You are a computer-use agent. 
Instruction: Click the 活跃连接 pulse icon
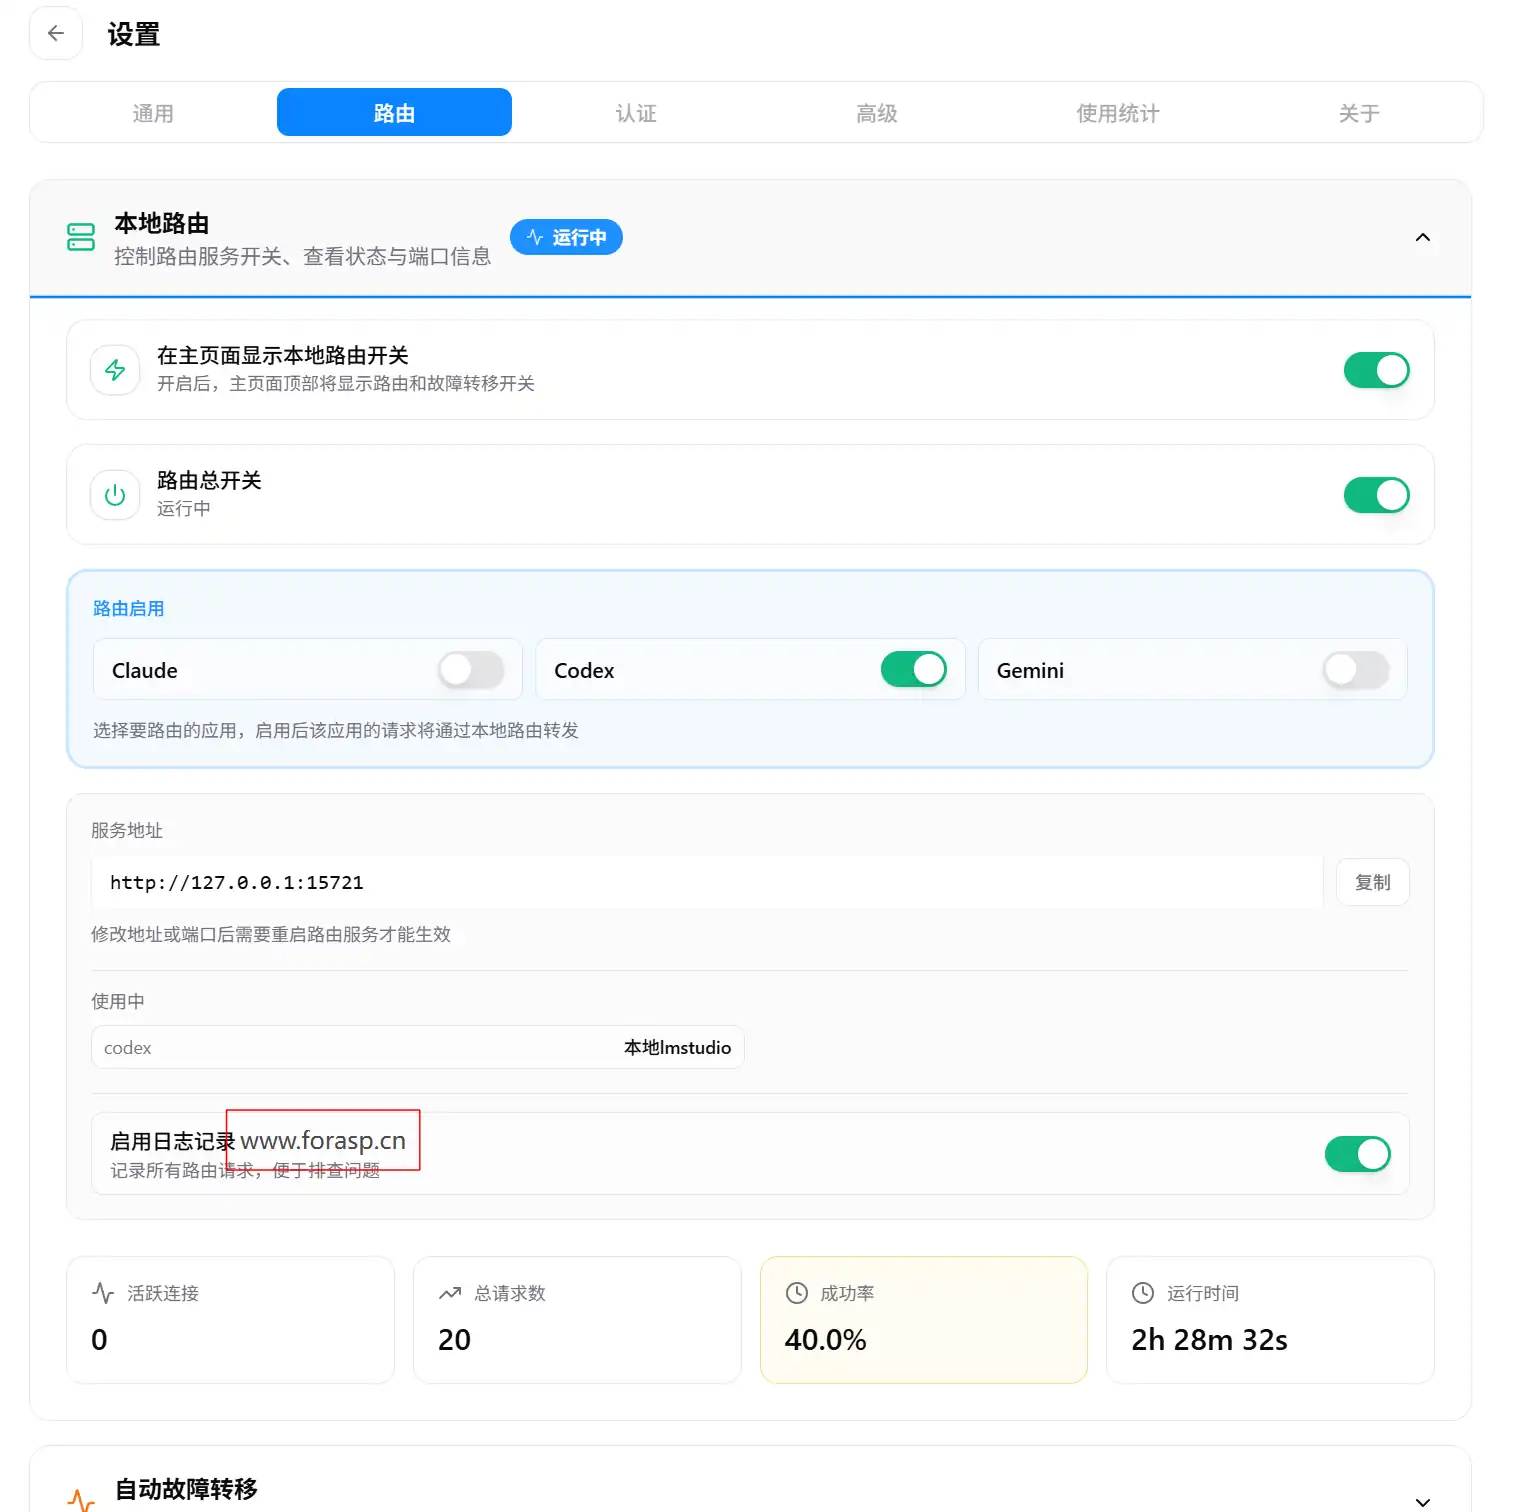[x=103, y=1293]
